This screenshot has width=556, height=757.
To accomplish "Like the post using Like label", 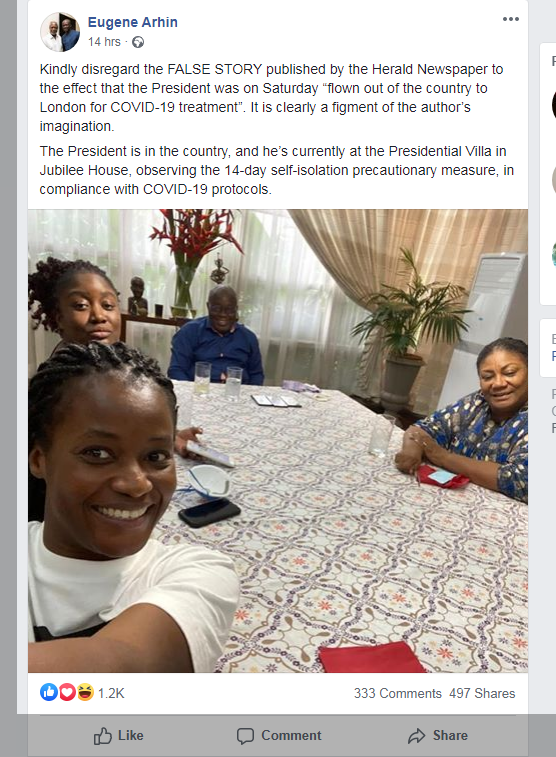I will [131, 735].
